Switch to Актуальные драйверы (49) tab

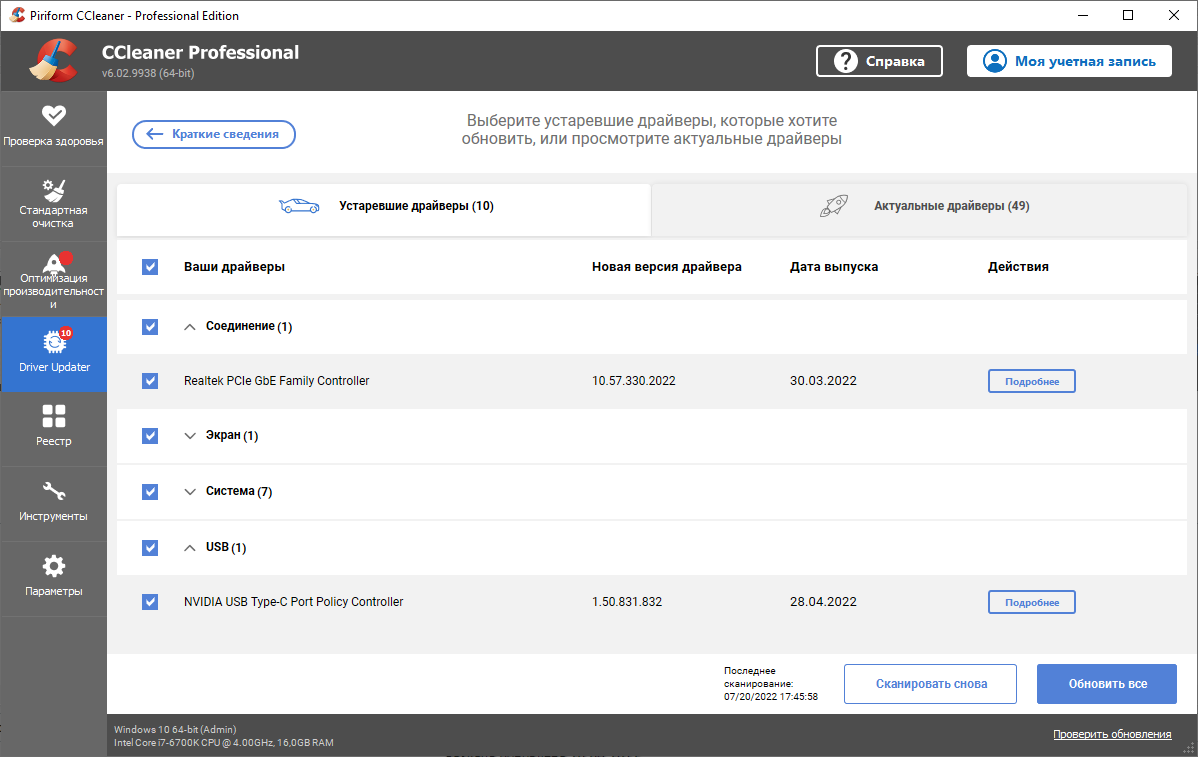tap(923, 207)
